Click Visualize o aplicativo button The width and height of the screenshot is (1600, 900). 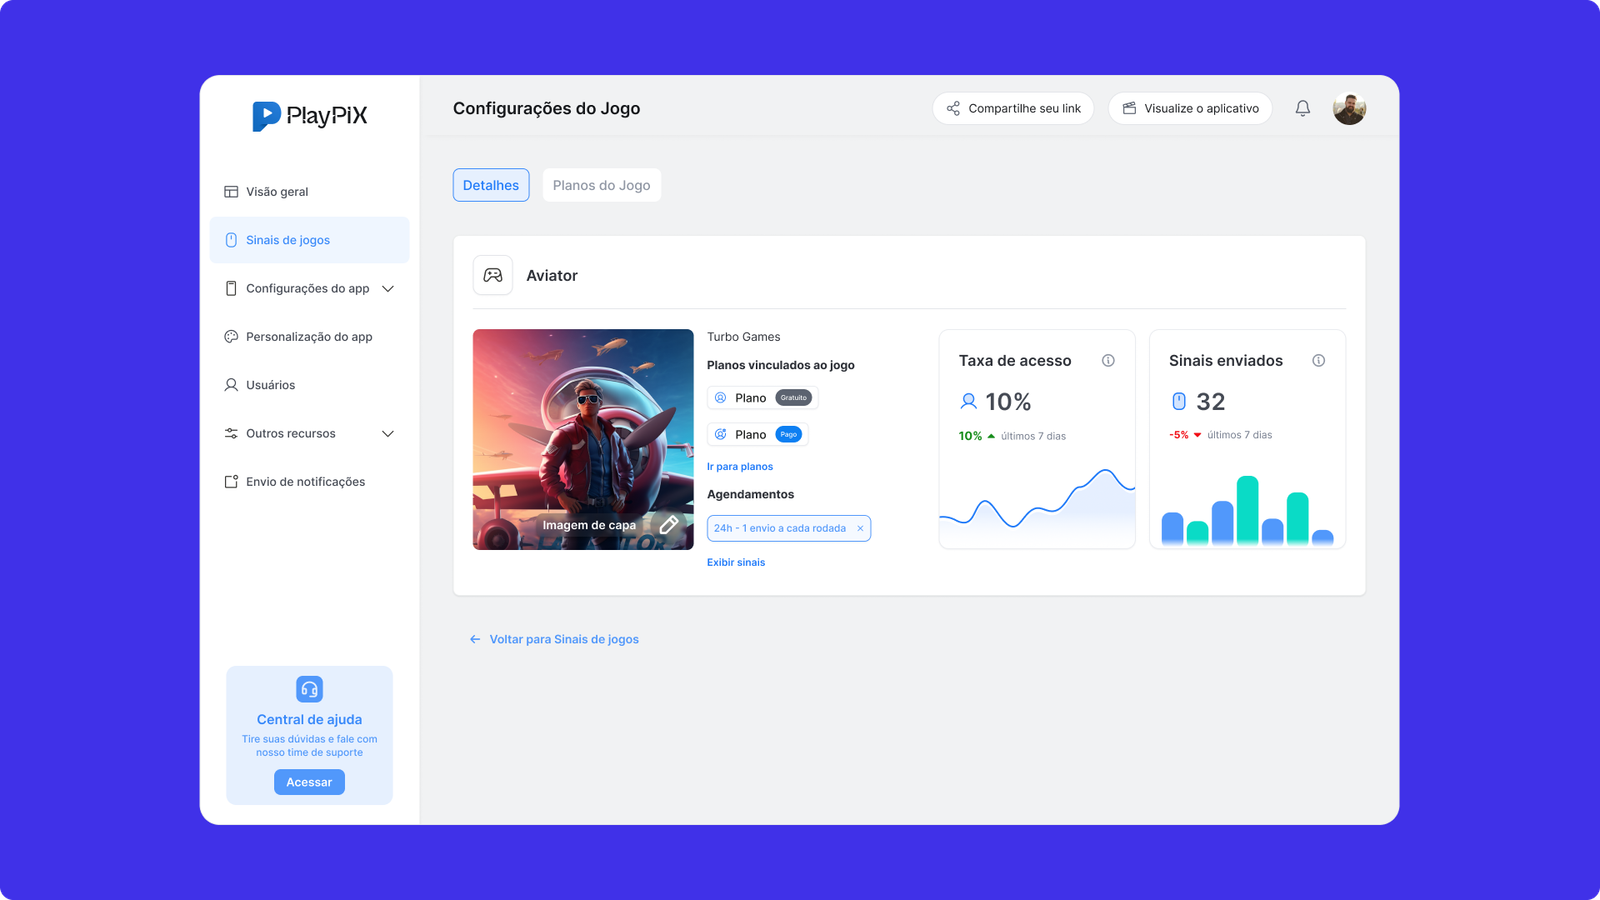point(1190,108)
